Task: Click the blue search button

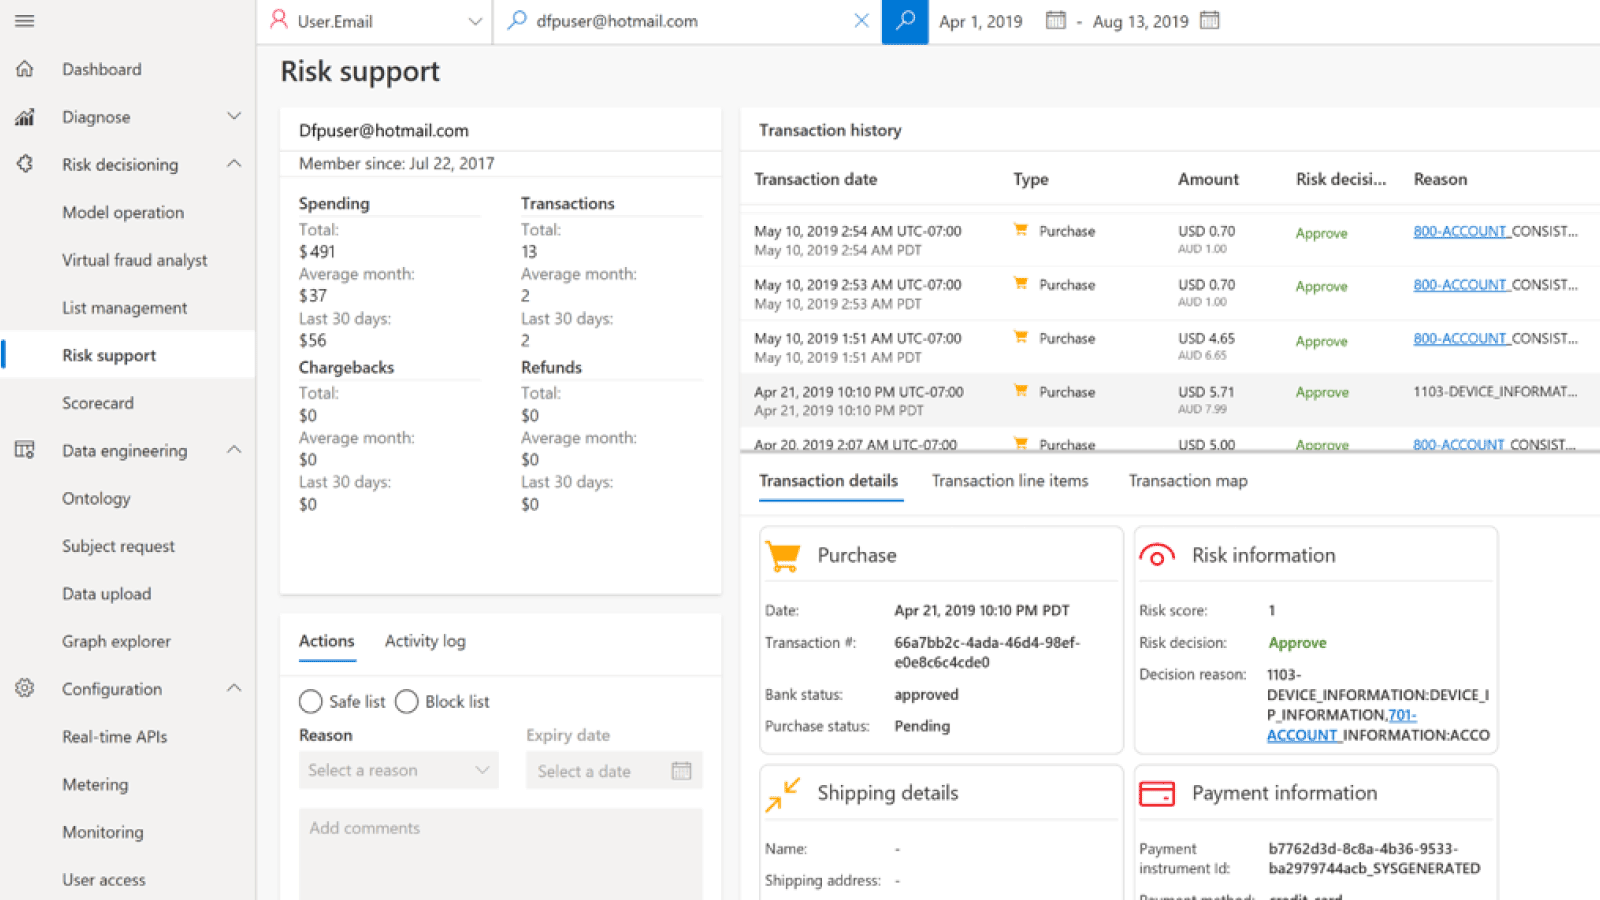Action: point(905,21)
